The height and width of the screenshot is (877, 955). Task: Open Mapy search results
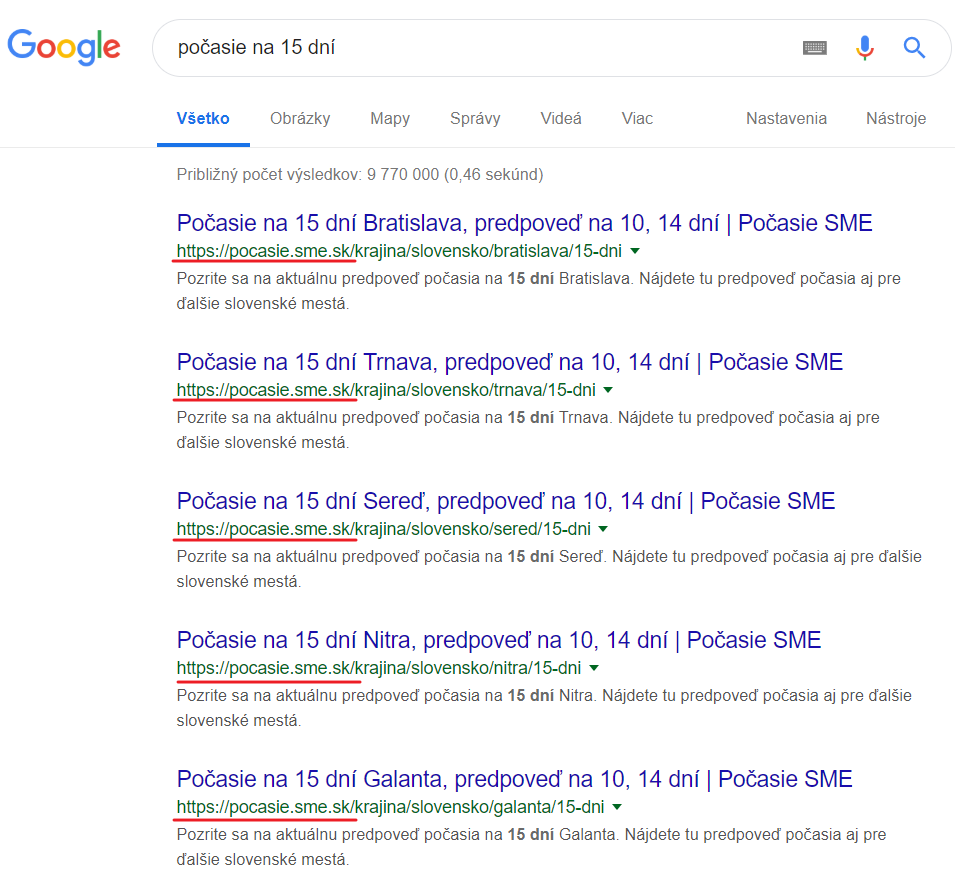click(x=389, y=118)
